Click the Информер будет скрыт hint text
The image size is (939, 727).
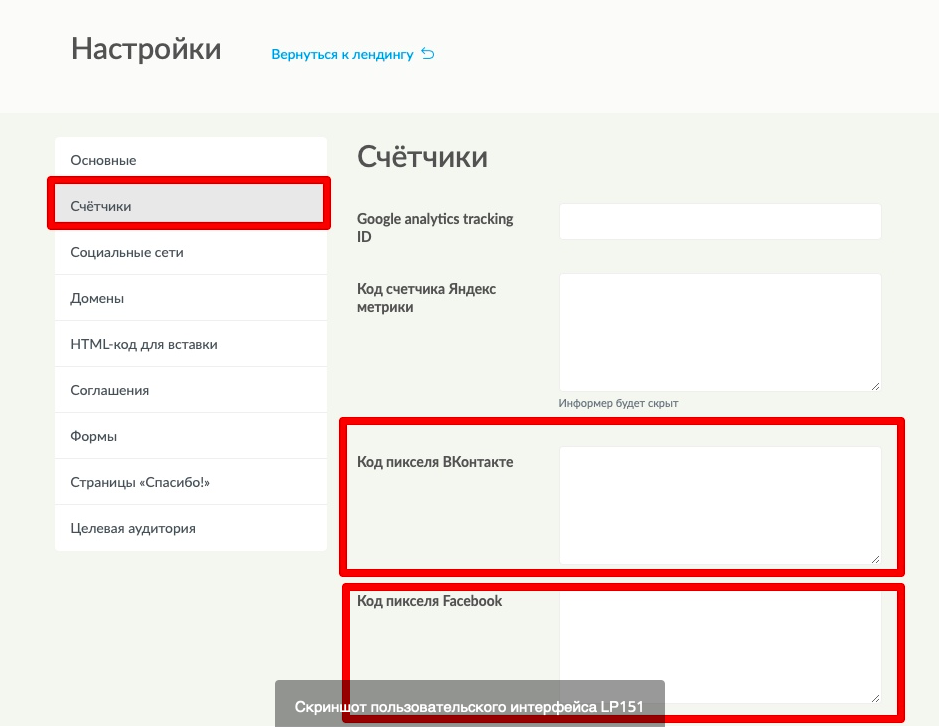618,403
